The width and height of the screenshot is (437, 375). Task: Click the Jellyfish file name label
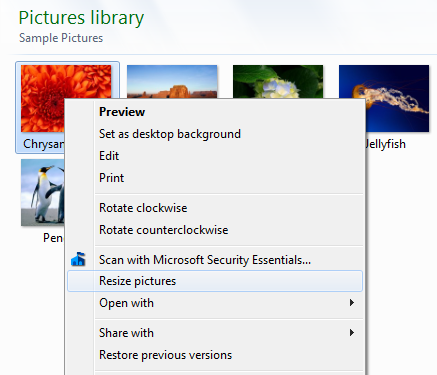[x=386, y=144]
